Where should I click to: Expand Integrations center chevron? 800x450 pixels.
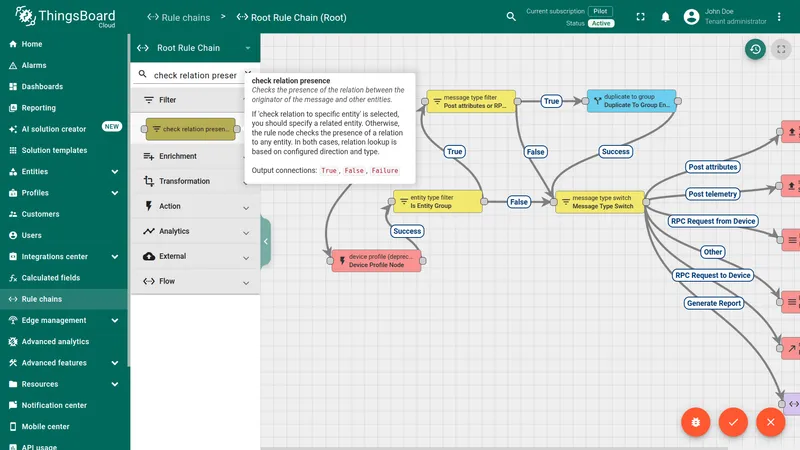coord(115,257)
